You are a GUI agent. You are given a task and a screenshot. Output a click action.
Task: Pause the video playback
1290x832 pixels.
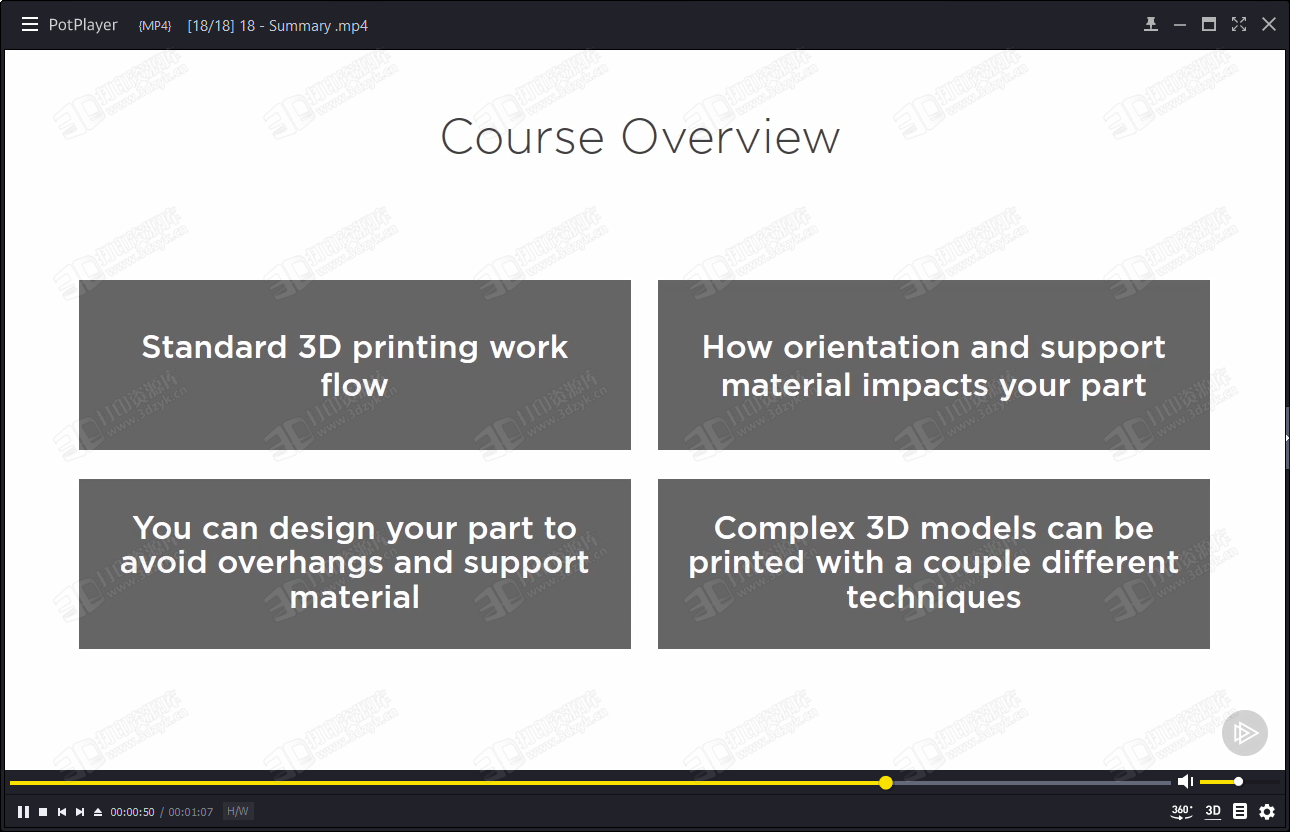click(23, 812)
